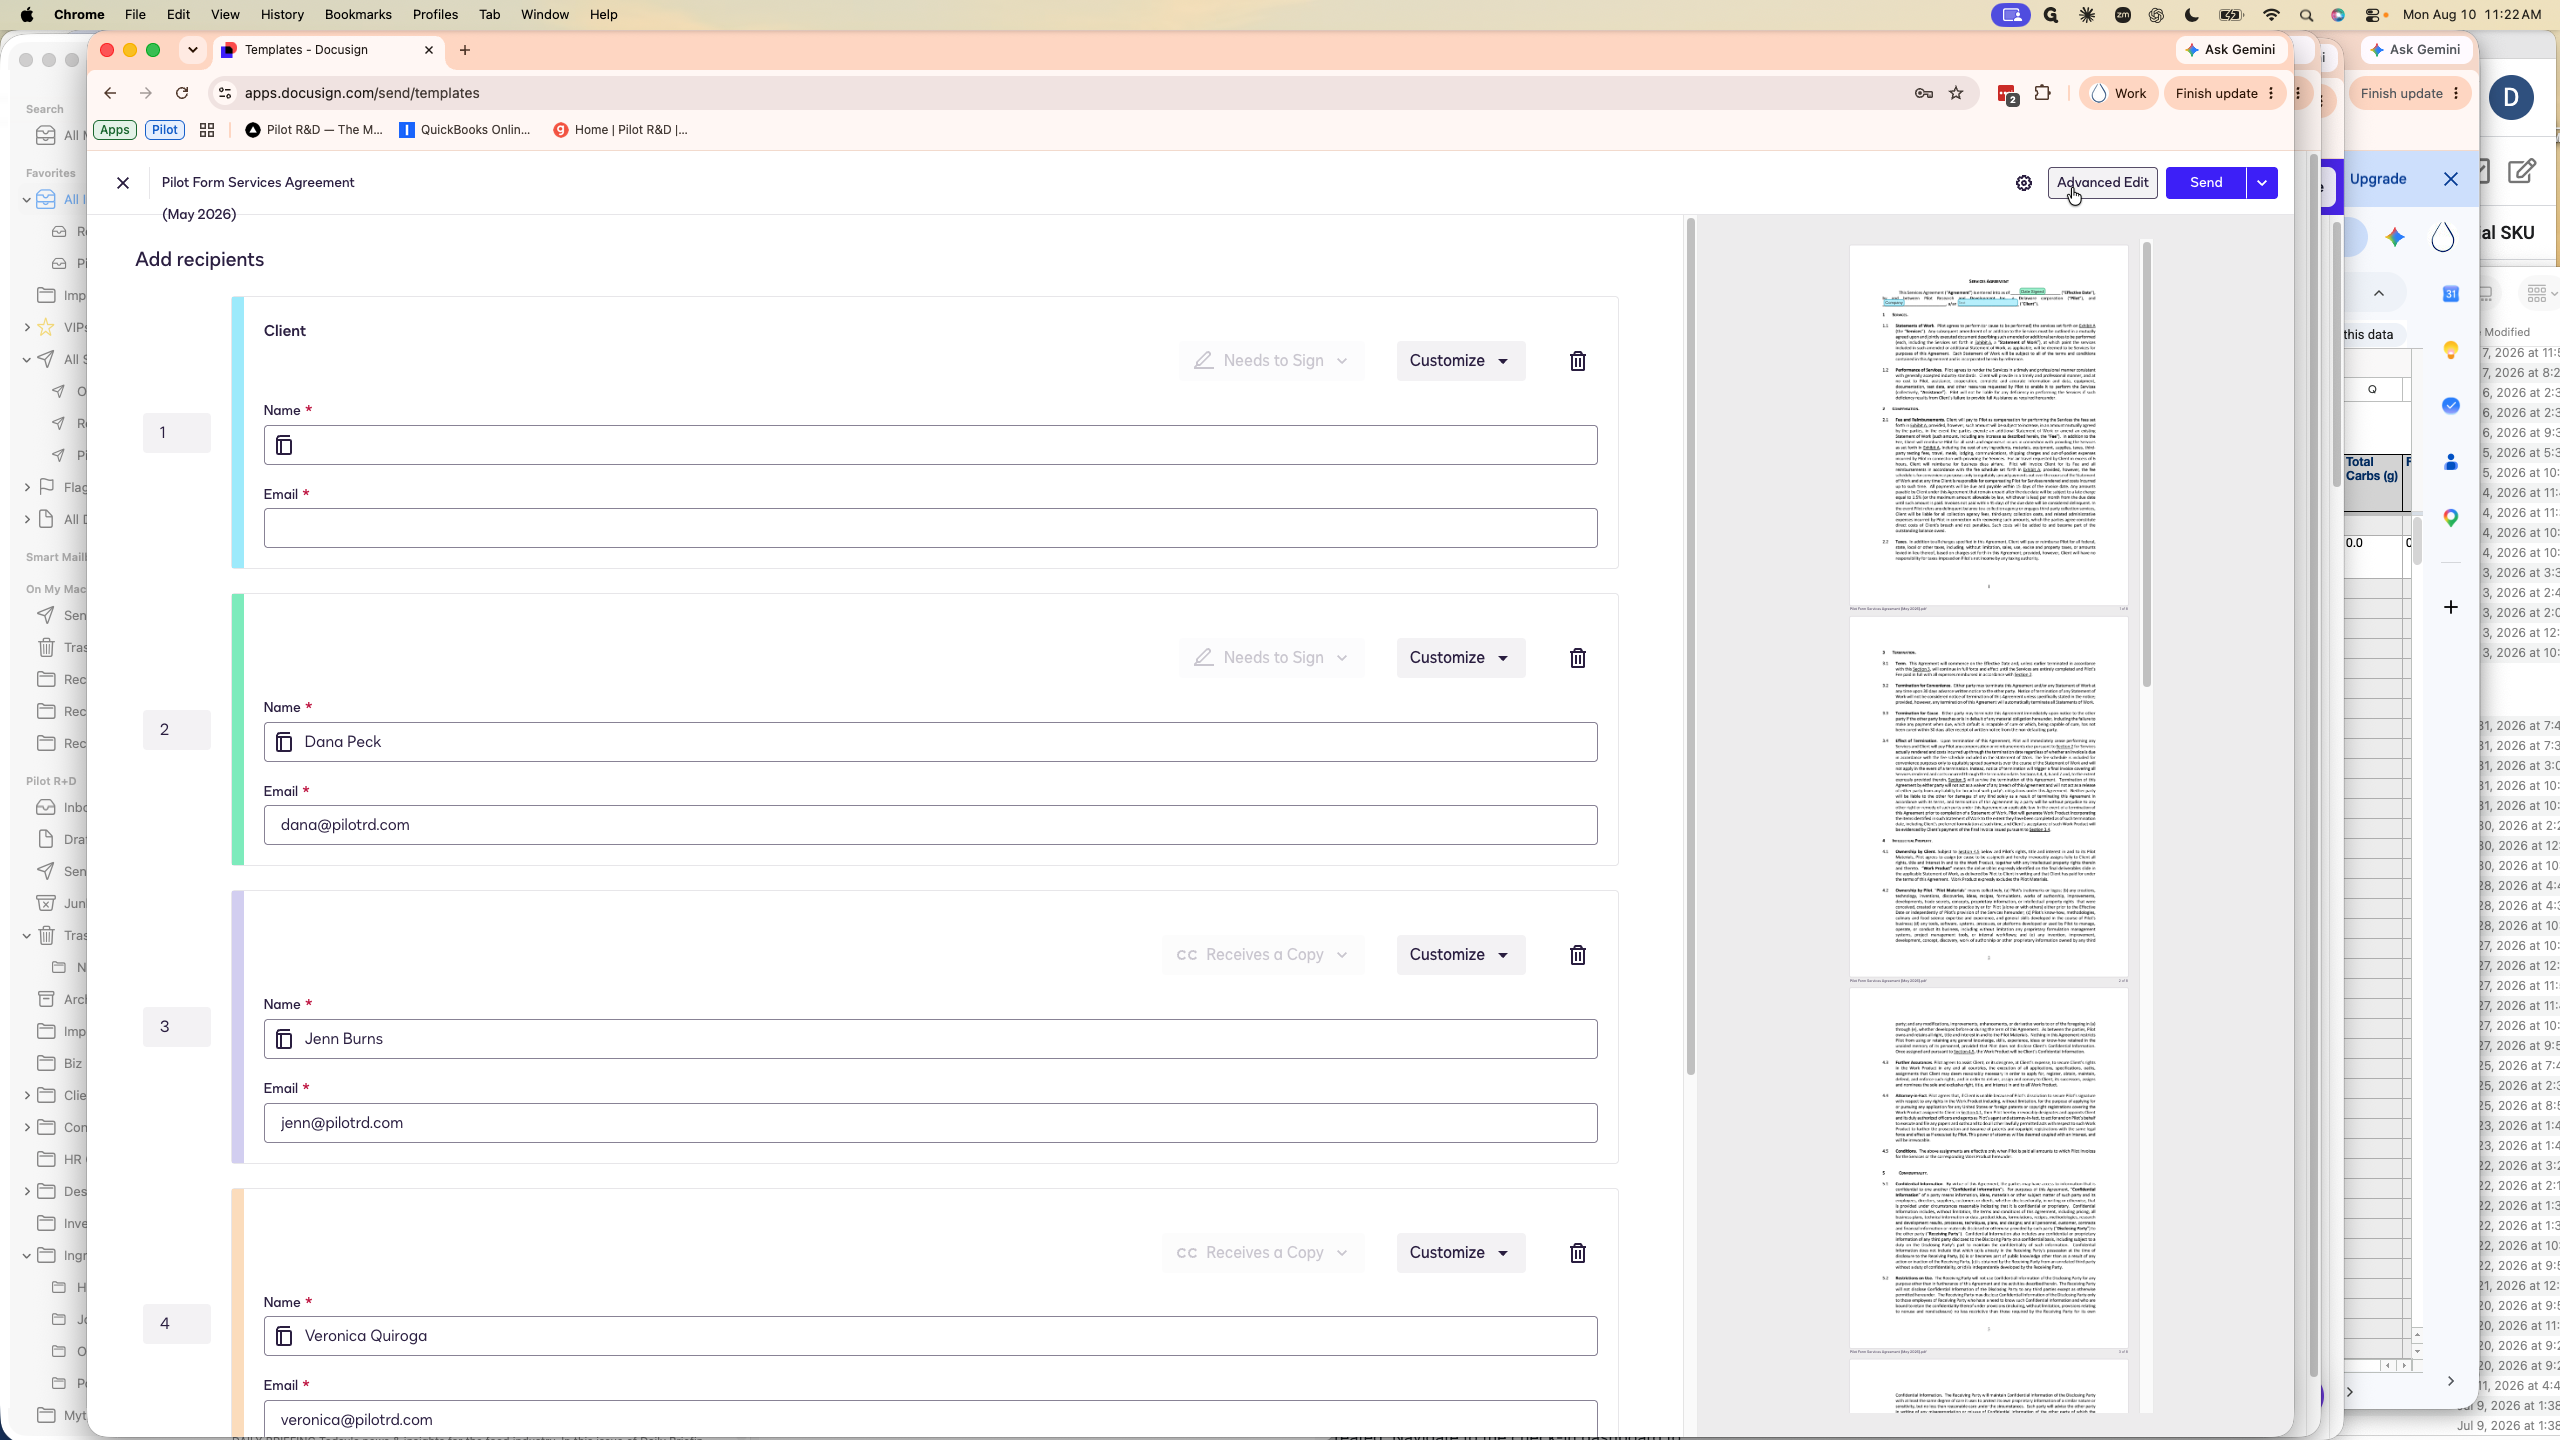The image size is (2560, 1440).
Task: Open Customize dropdown for Veronica Quiroga
Action: [x=1460, y=1253]
